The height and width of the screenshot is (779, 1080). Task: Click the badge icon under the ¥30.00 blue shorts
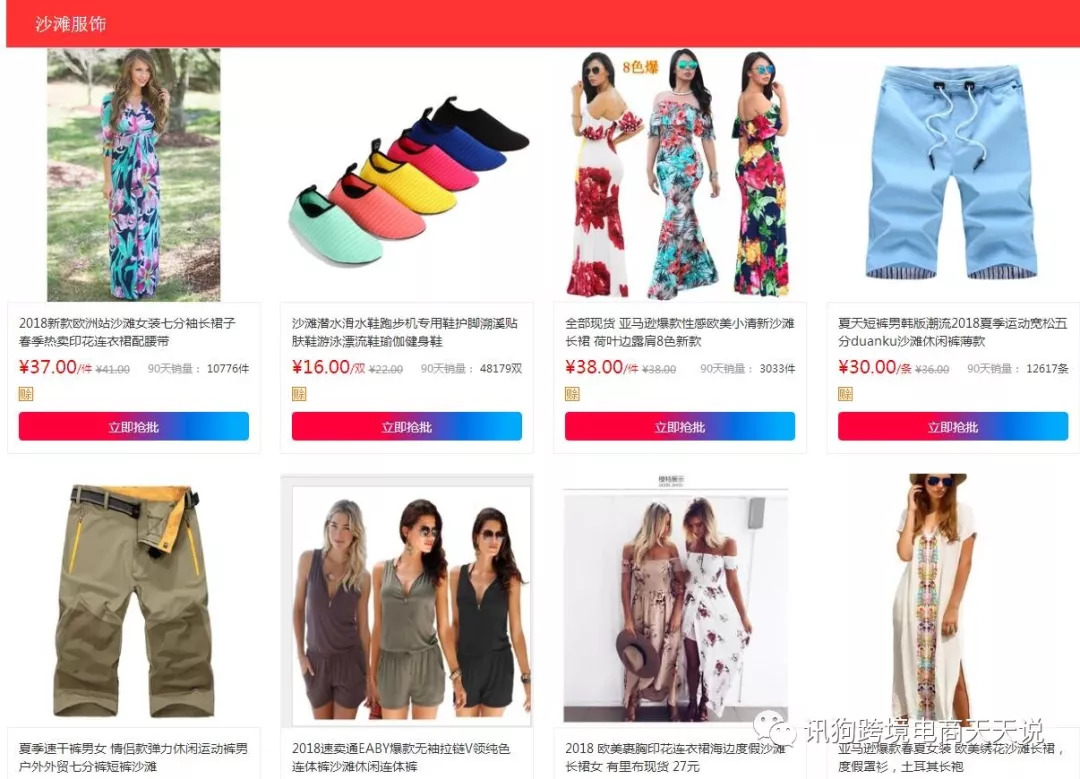coord(845,394)
